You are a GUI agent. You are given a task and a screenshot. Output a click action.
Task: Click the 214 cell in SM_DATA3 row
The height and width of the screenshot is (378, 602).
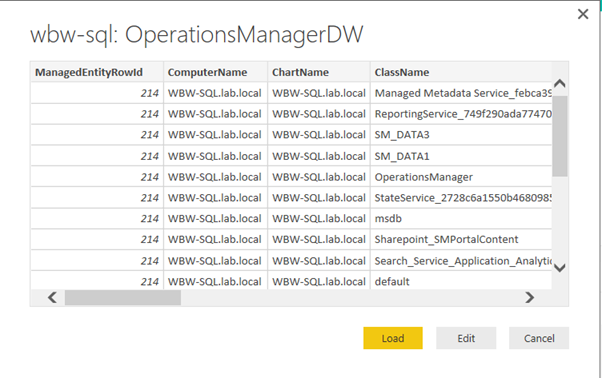pos(97,135)
